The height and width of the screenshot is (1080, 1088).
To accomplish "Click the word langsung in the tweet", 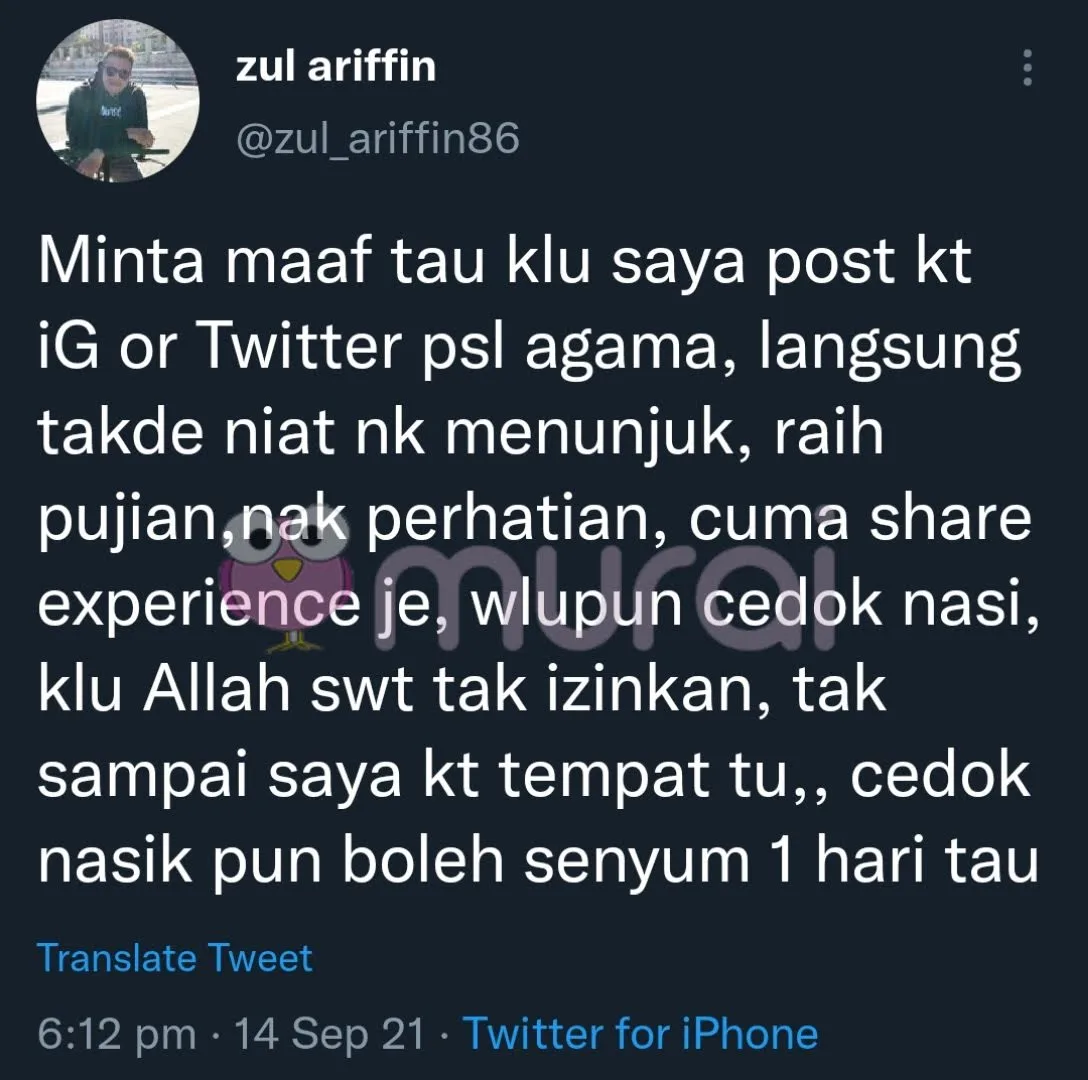I will pos(890,349).
